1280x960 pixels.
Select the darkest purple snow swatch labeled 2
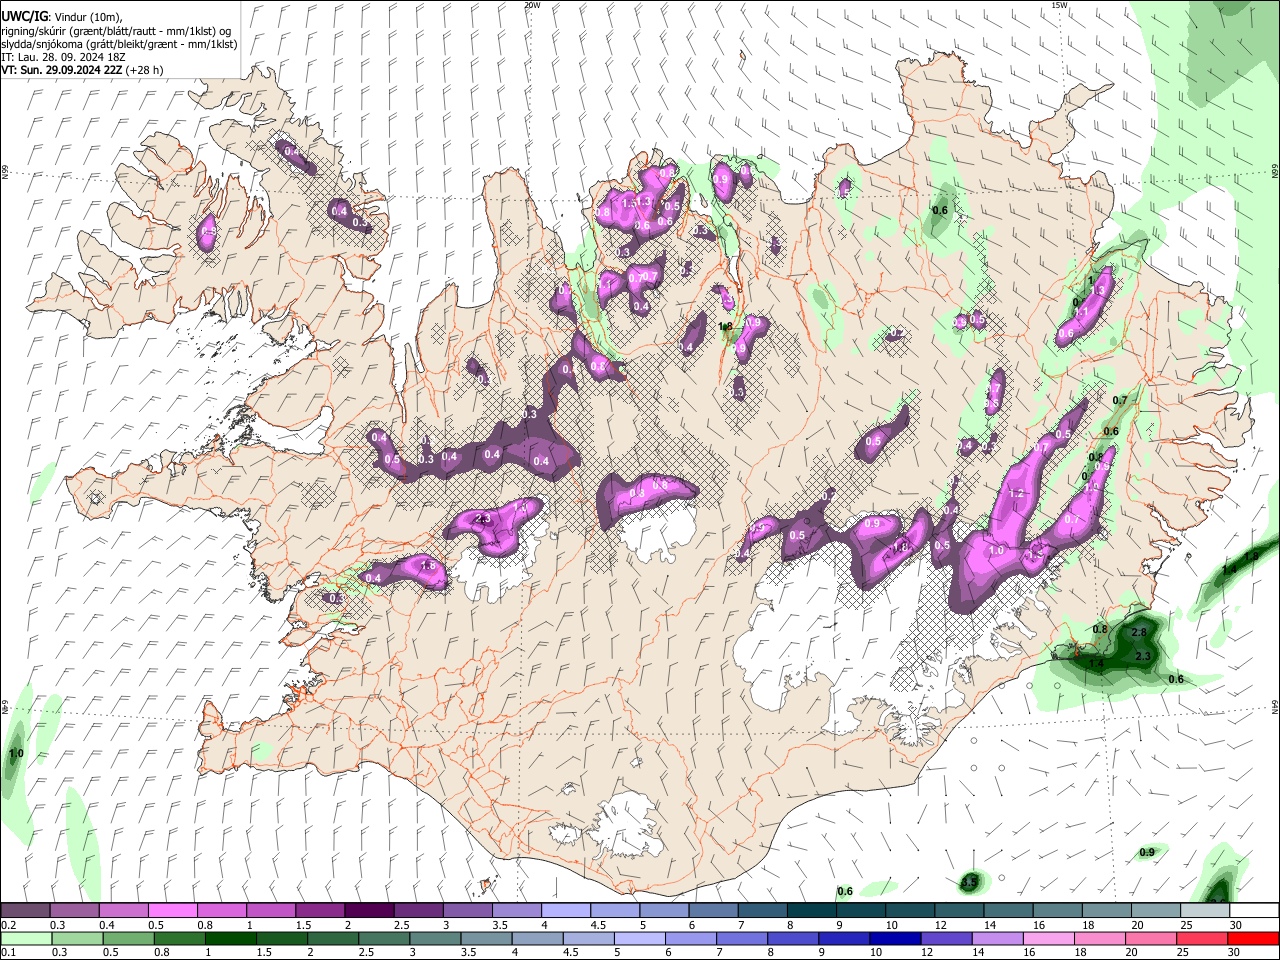(x=368, y=911)
